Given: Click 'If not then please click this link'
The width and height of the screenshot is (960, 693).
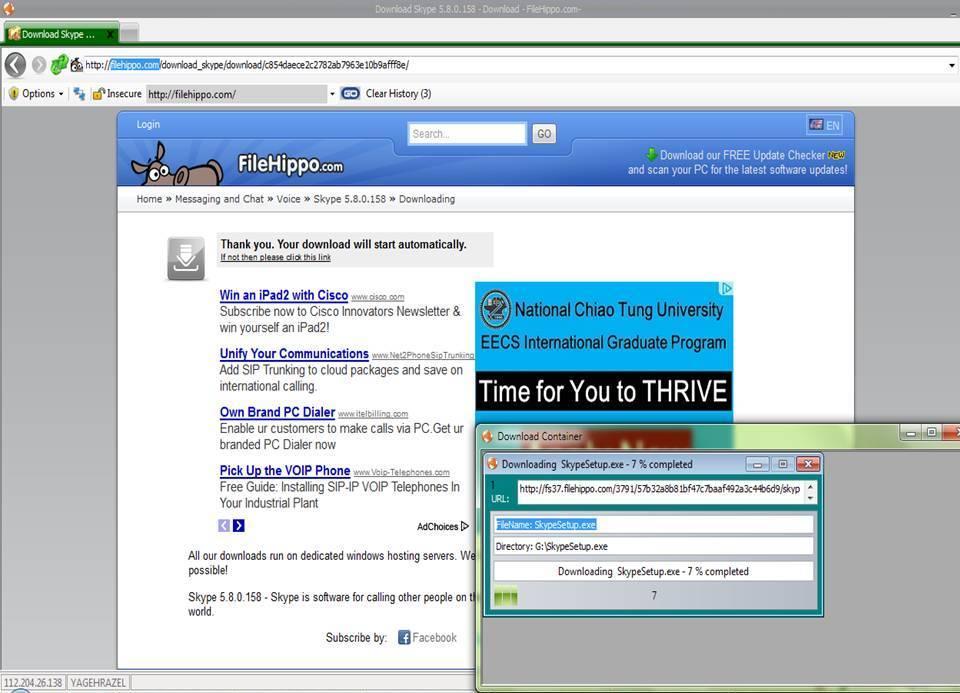Looking at the screenshot, I should (276, 257).
